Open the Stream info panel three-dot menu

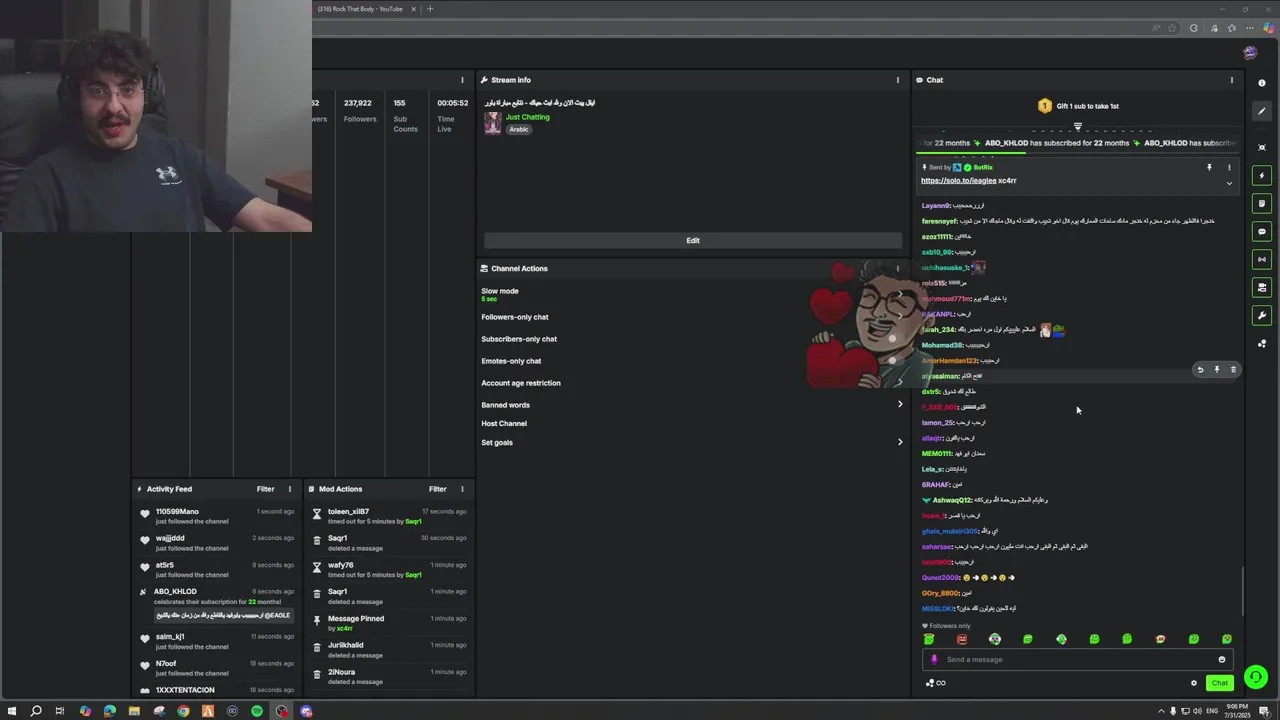point(897,80)
